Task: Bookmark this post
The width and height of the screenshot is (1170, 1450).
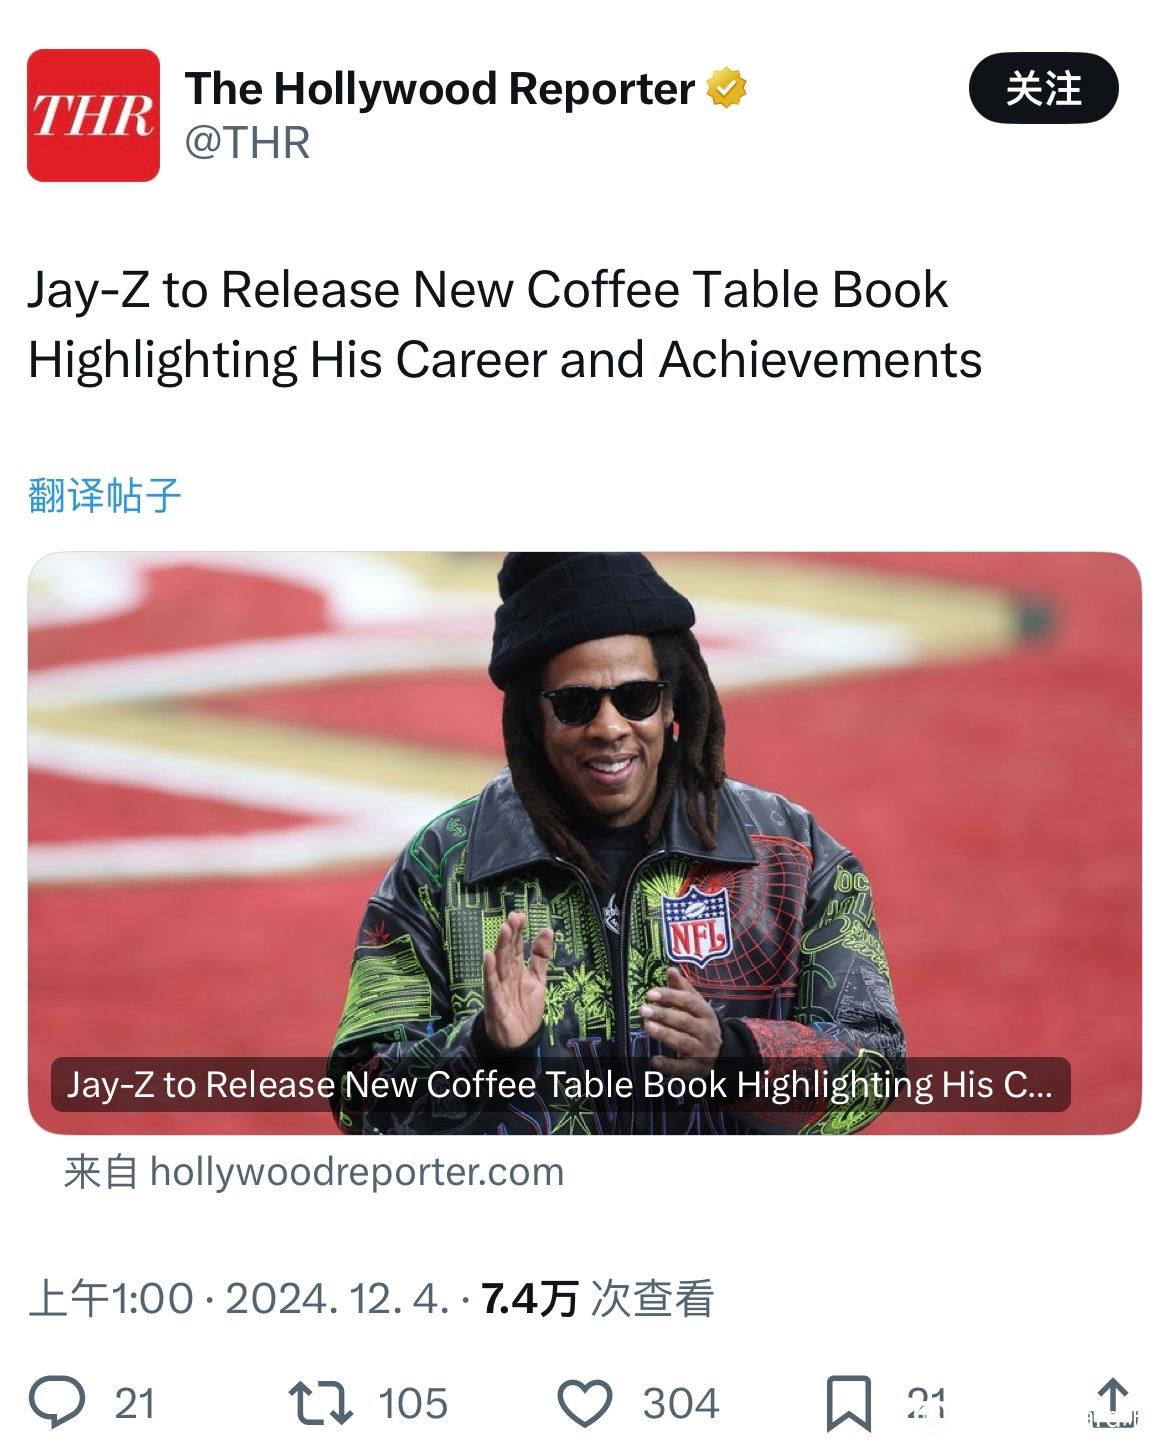Action: click(848, 1404)
